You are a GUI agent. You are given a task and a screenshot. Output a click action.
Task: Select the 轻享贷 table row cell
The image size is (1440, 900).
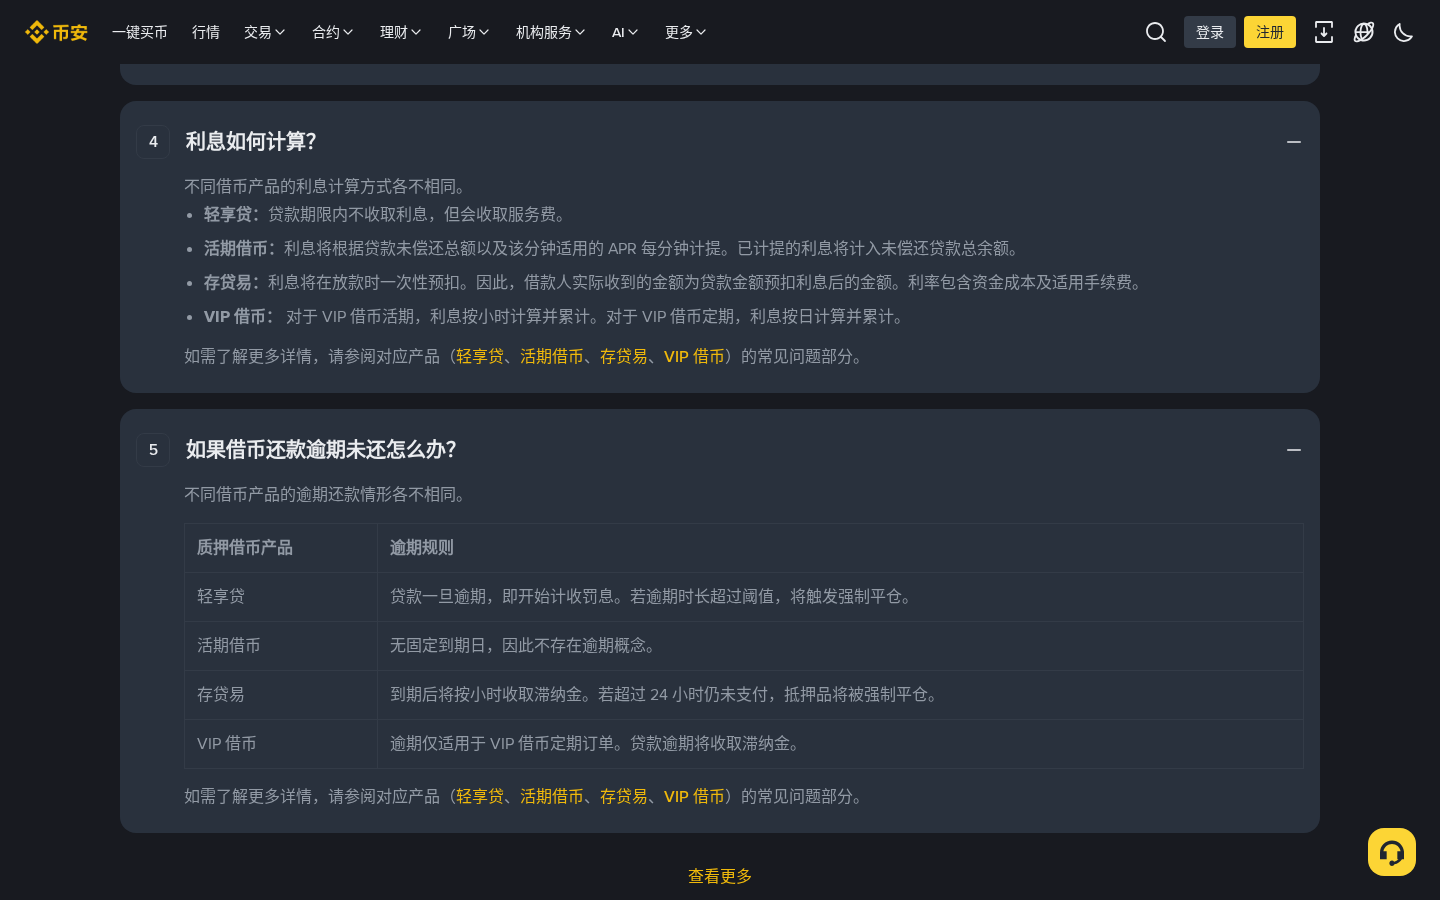coord(281,597)
